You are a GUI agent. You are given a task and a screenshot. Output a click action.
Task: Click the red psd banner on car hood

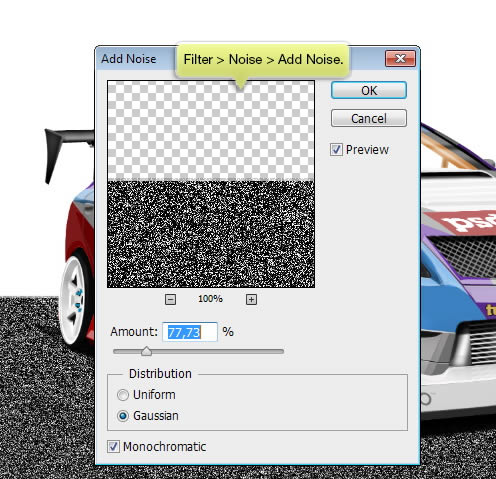[x=462, y=222]
